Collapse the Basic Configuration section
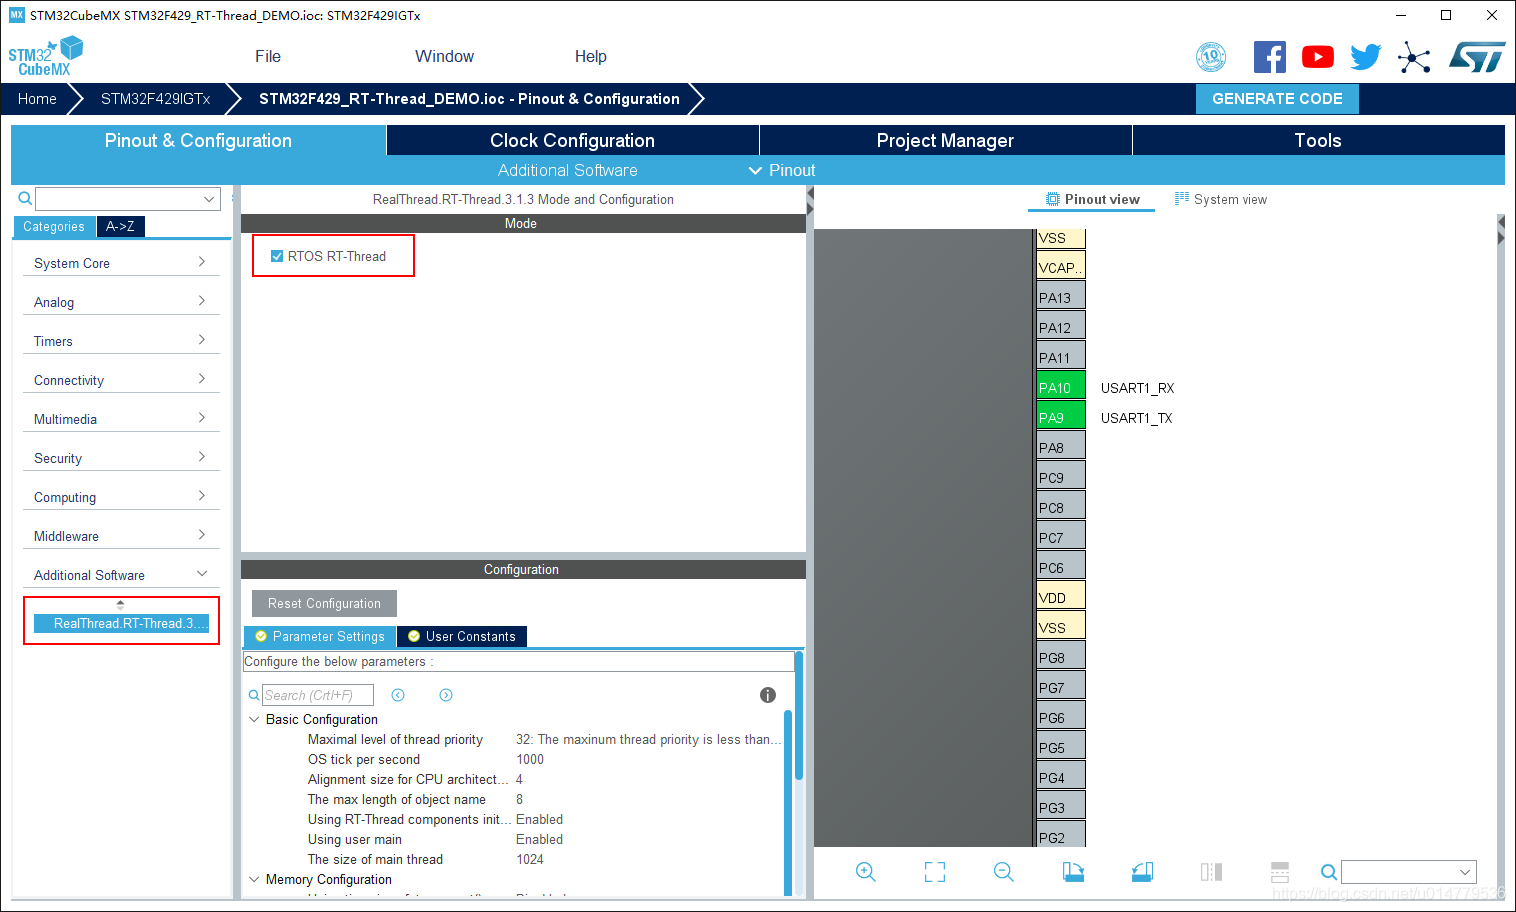Image resolution: width=1516 pixels, height=912 pixels. coord(254,719)
